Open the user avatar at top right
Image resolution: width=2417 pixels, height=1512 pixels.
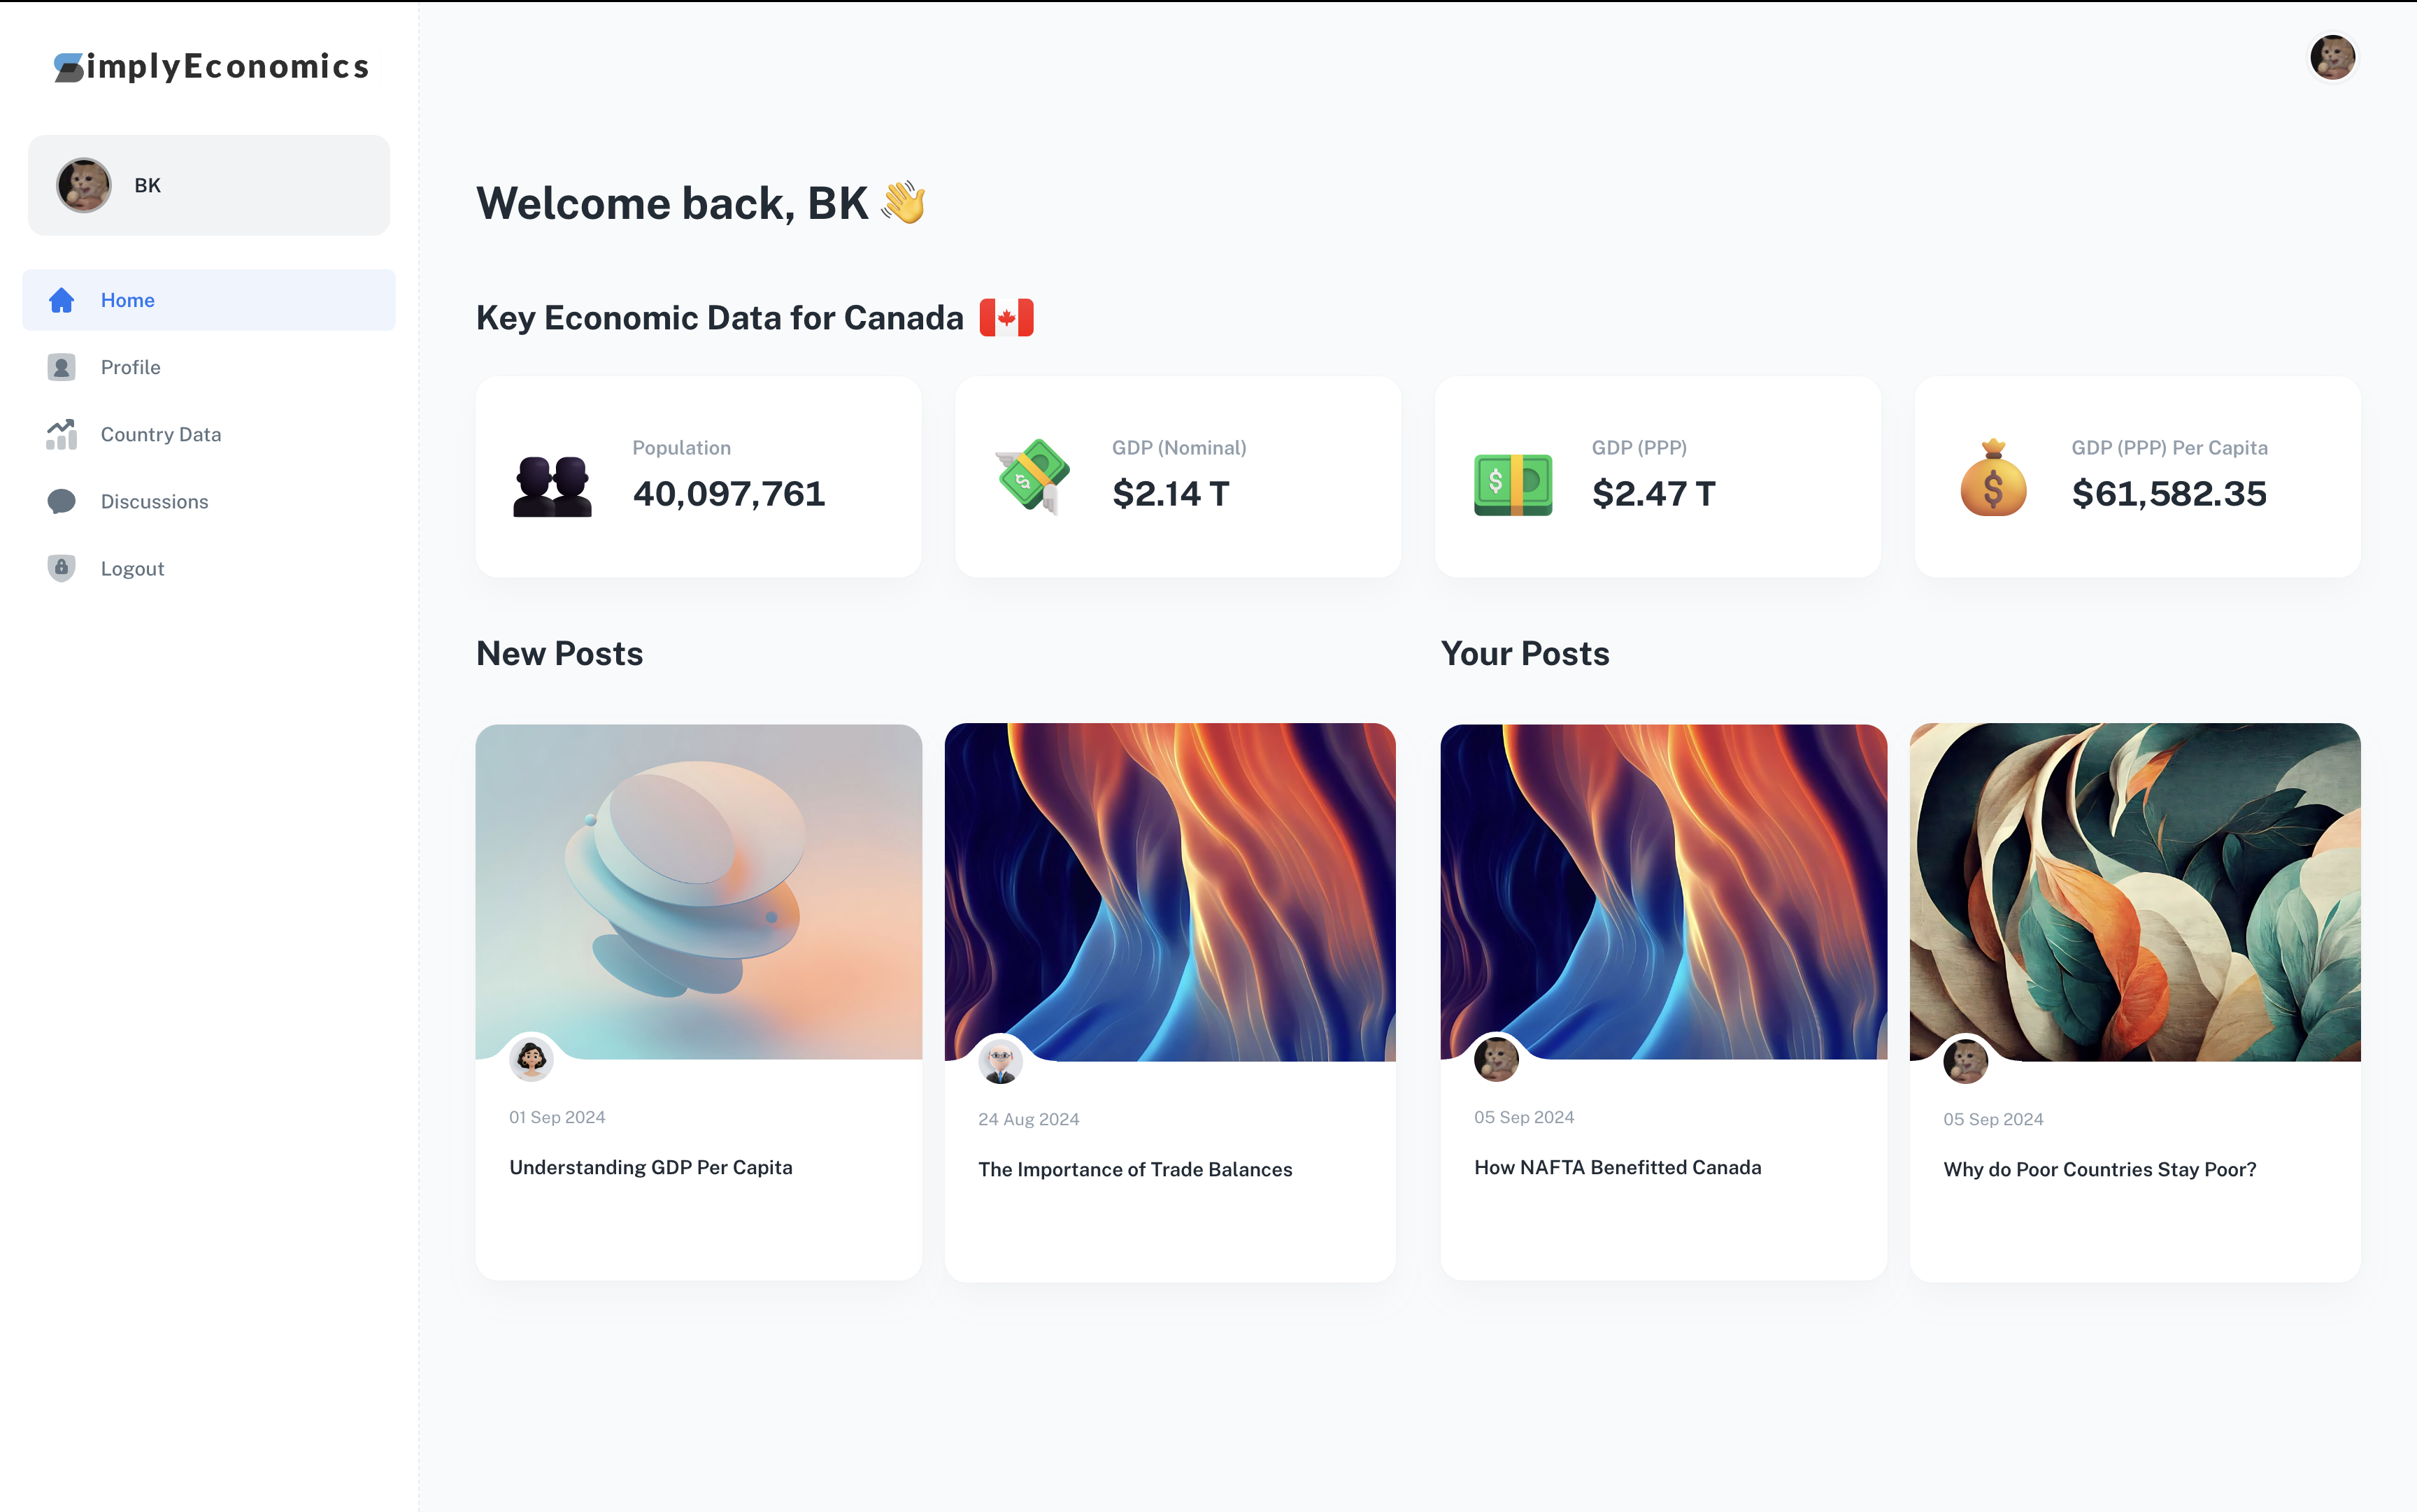(x=2332, y=57)
